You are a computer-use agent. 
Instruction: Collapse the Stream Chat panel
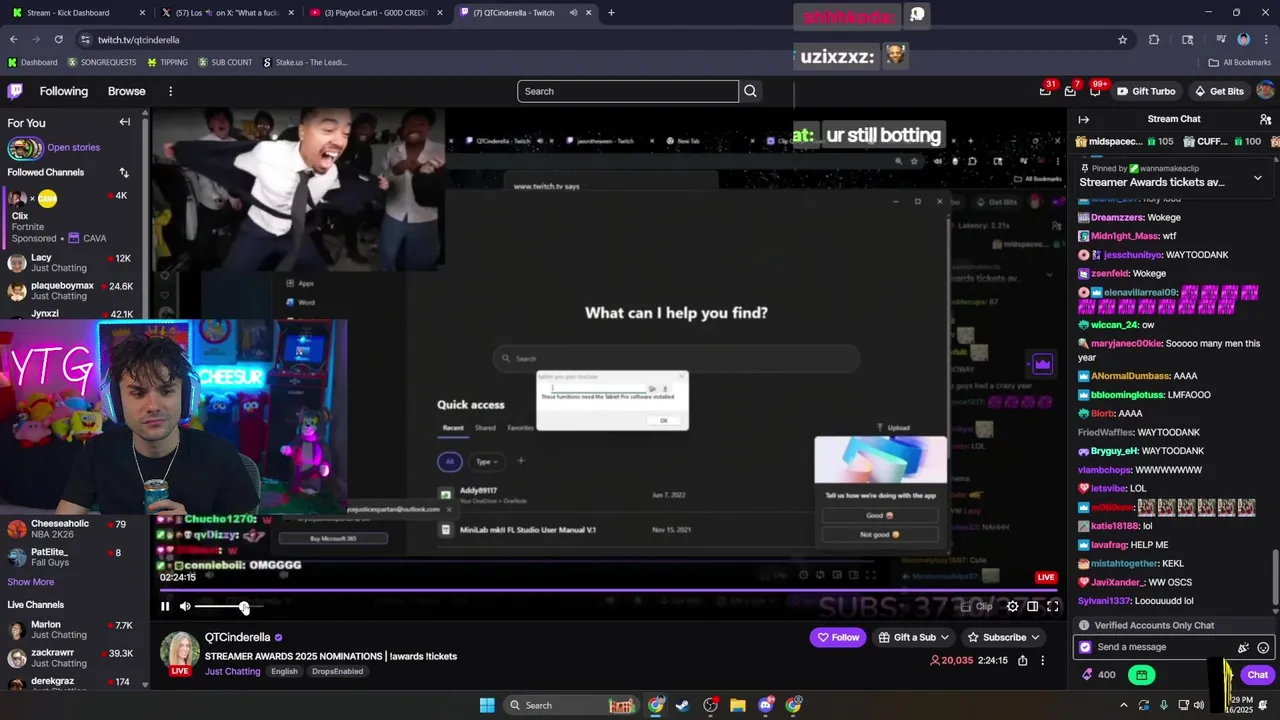[1083, 119]
